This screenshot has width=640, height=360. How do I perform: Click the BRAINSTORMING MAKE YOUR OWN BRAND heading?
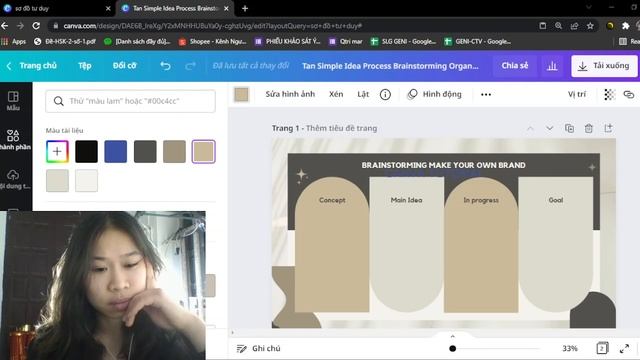[443, 165]
